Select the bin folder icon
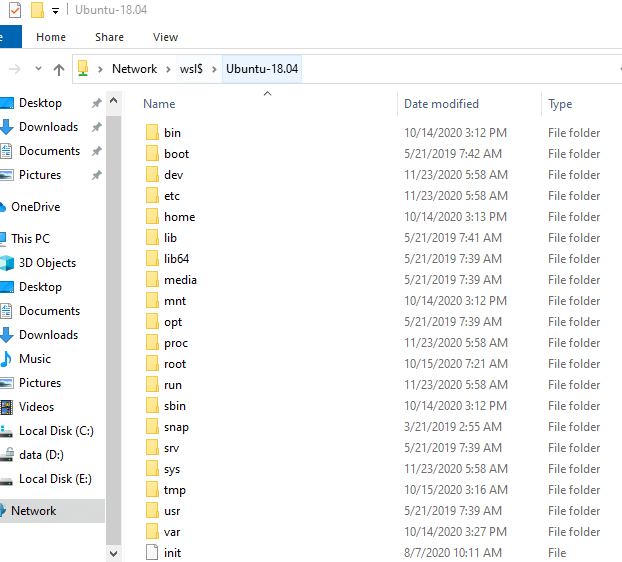 point(152,132)
